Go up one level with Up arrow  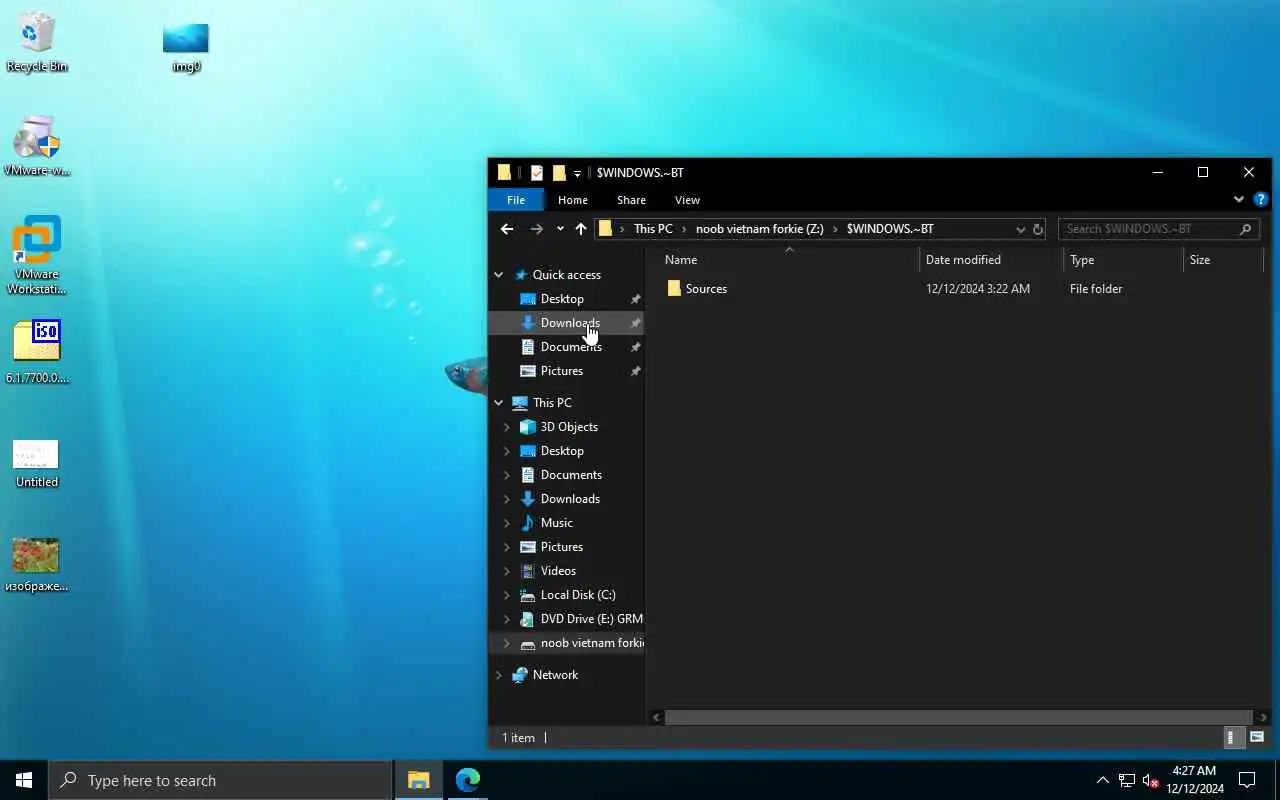pyautogui.click(x=581, y=229)
